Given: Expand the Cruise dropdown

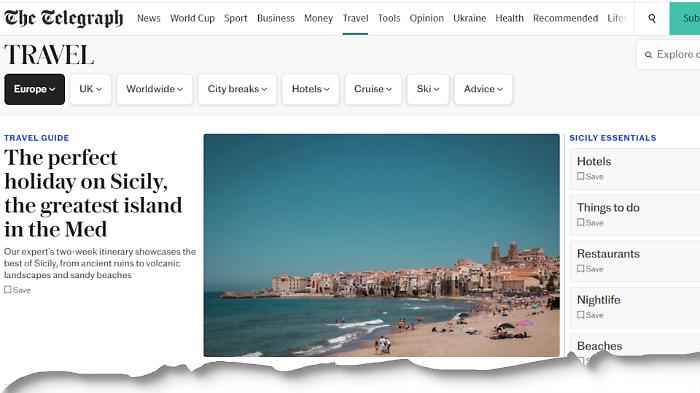Looking at the screenshot, I should [373, 89].
